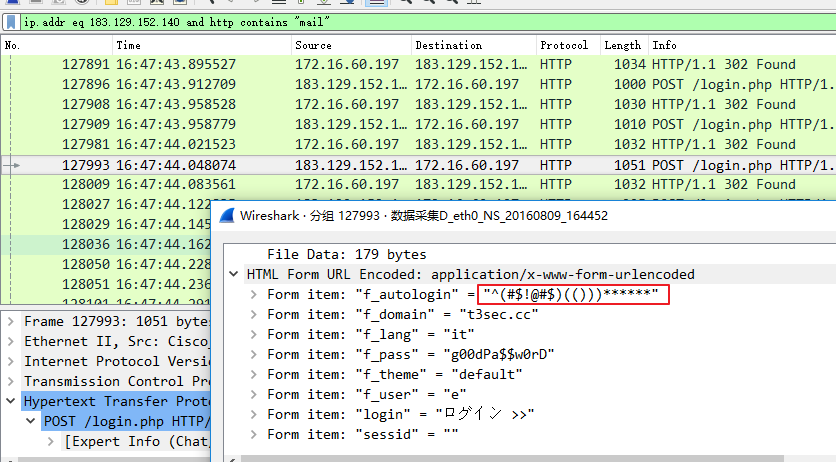Click the Wireshark fin icon in popup title
Screen dimensions: 836x462
(x=227, y=216)
